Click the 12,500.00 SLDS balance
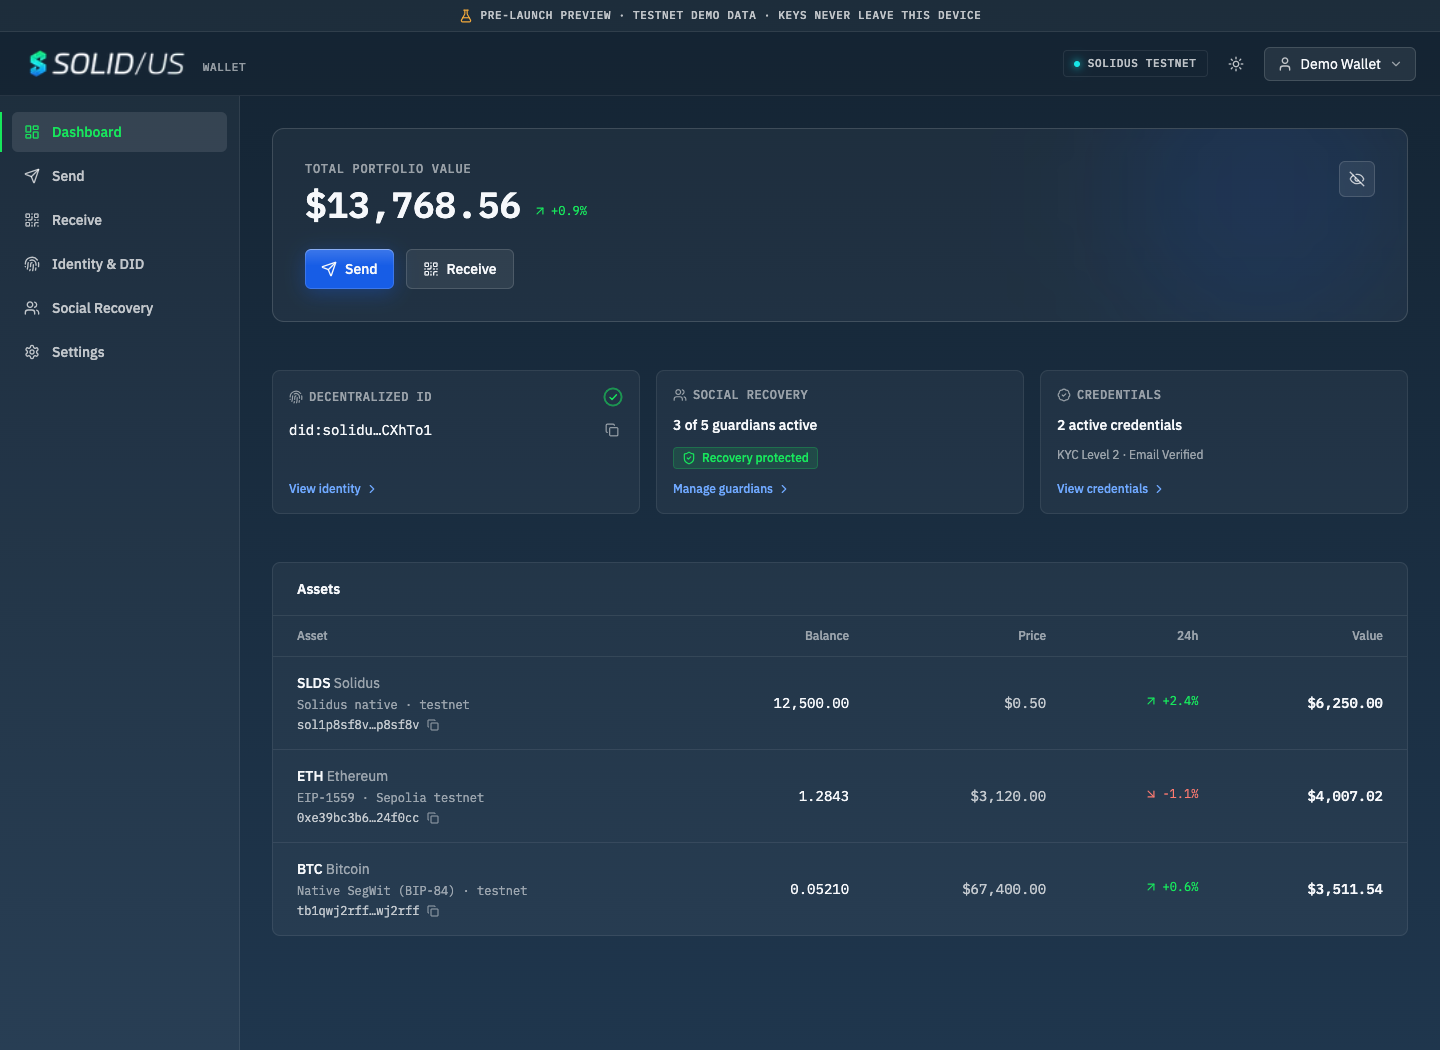 coord(811,703)
